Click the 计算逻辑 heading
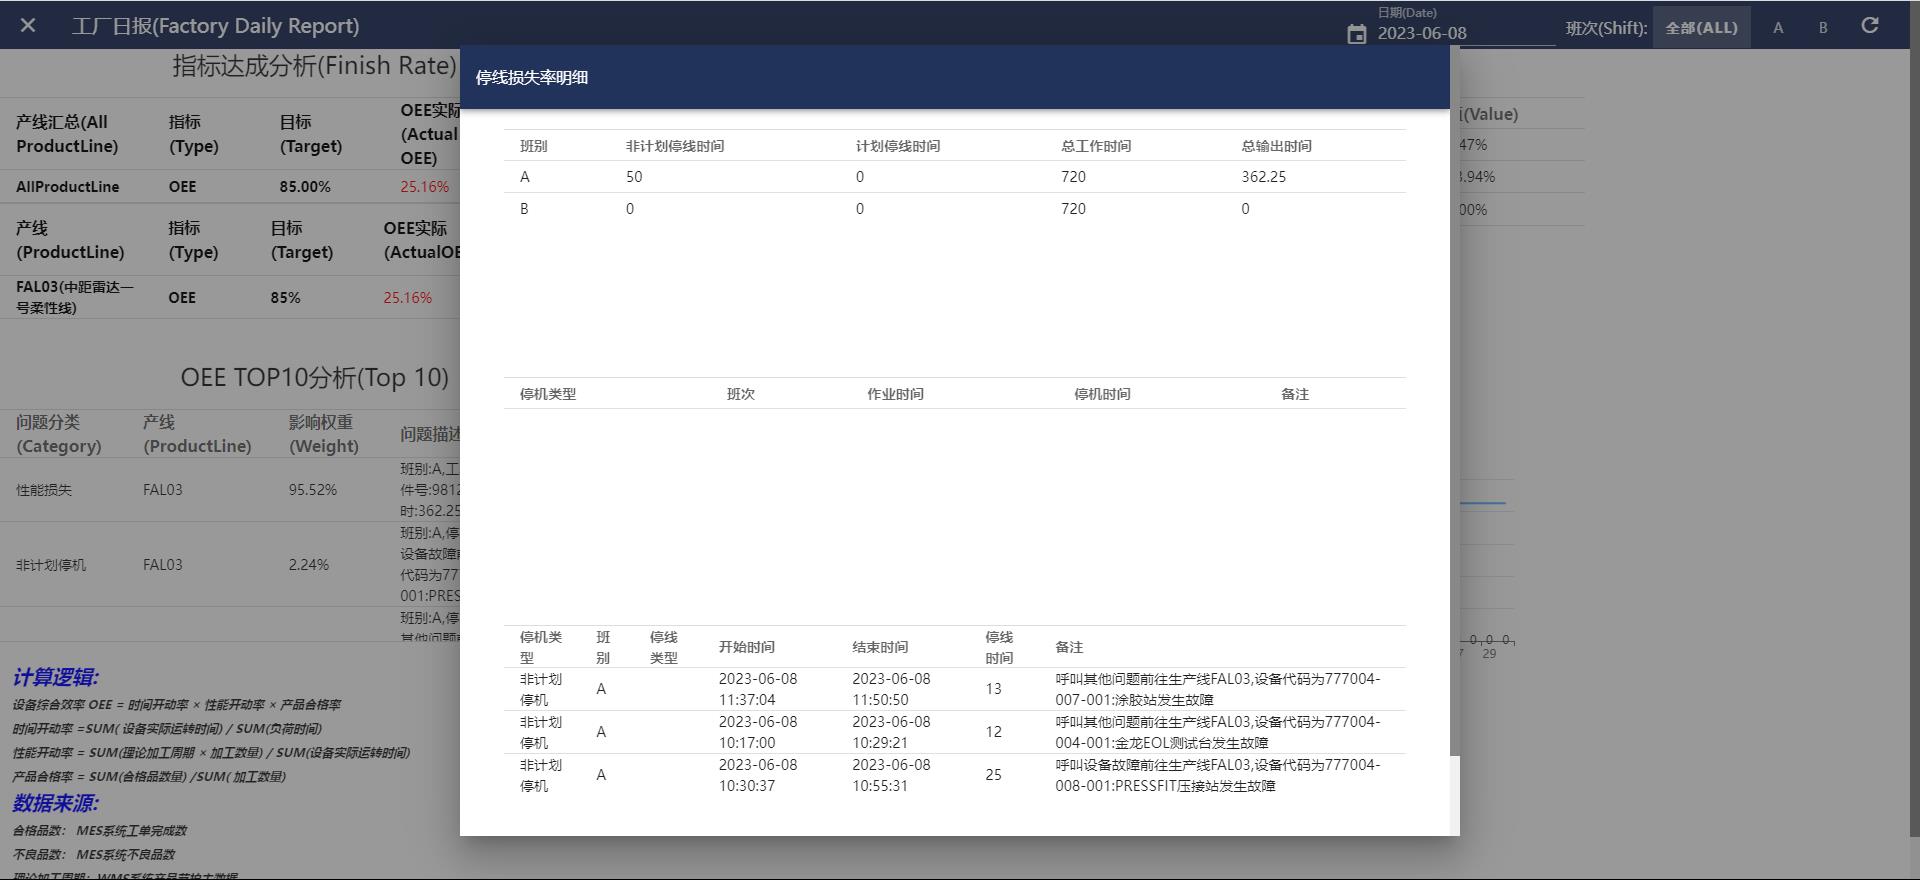This screenshot has height=880, width=1920. [56, 678]
